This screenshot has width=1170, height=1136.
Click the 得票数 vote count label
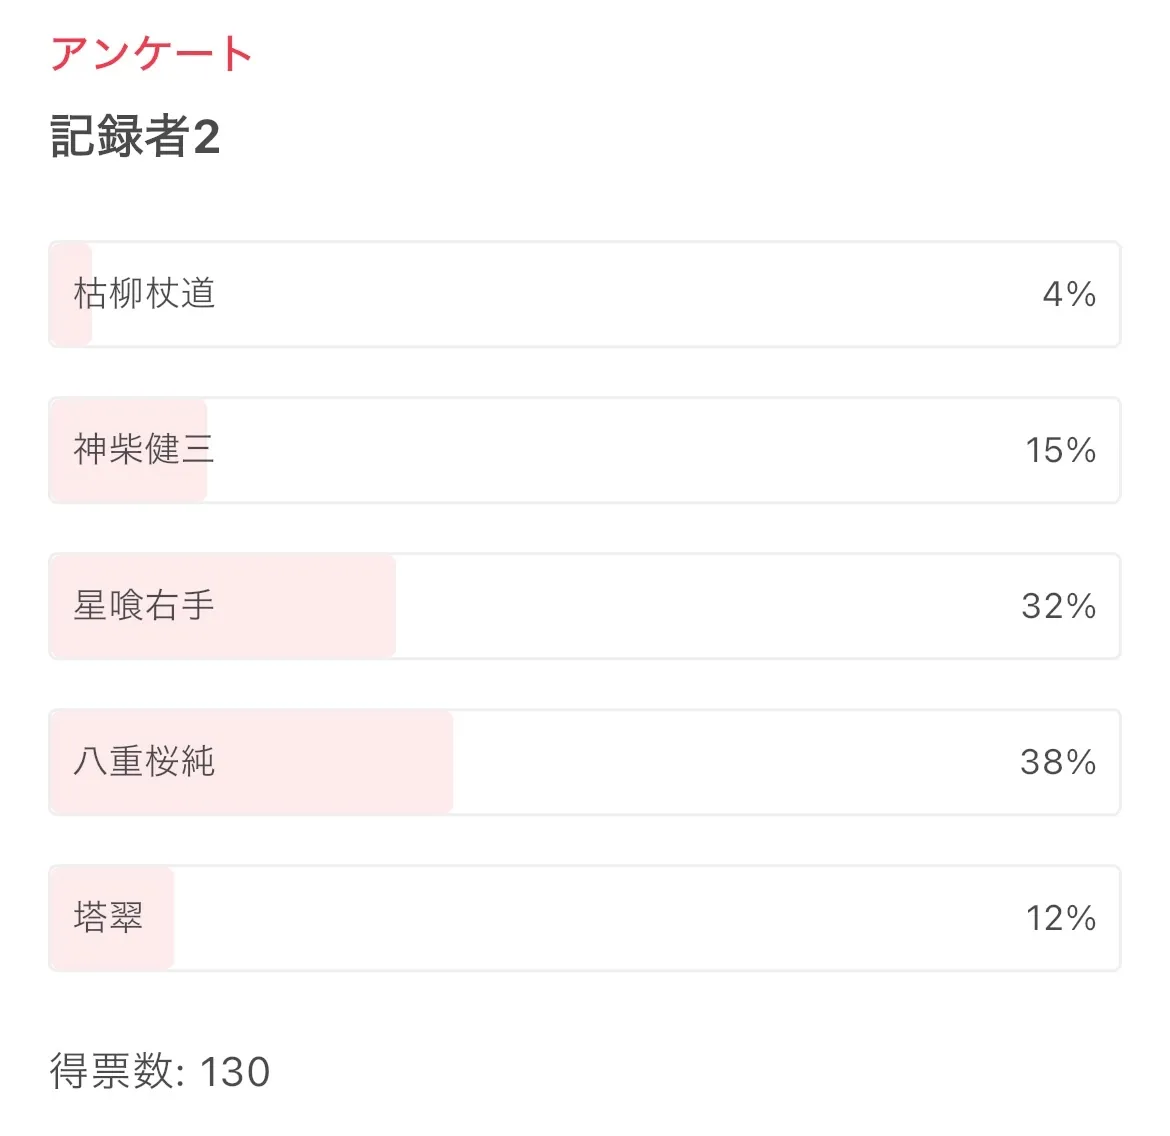tap(116, 1072)
